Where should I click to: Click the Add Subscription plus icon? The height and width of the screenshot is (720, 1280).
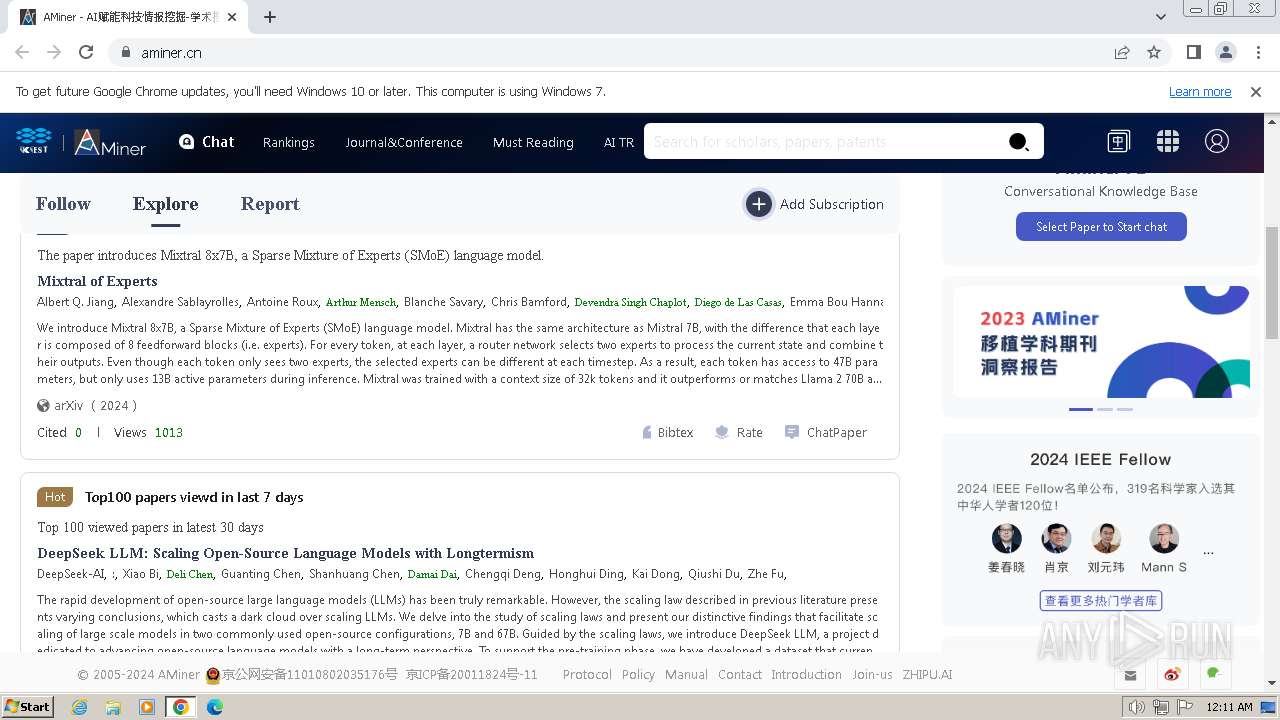[x=759, y=204]
